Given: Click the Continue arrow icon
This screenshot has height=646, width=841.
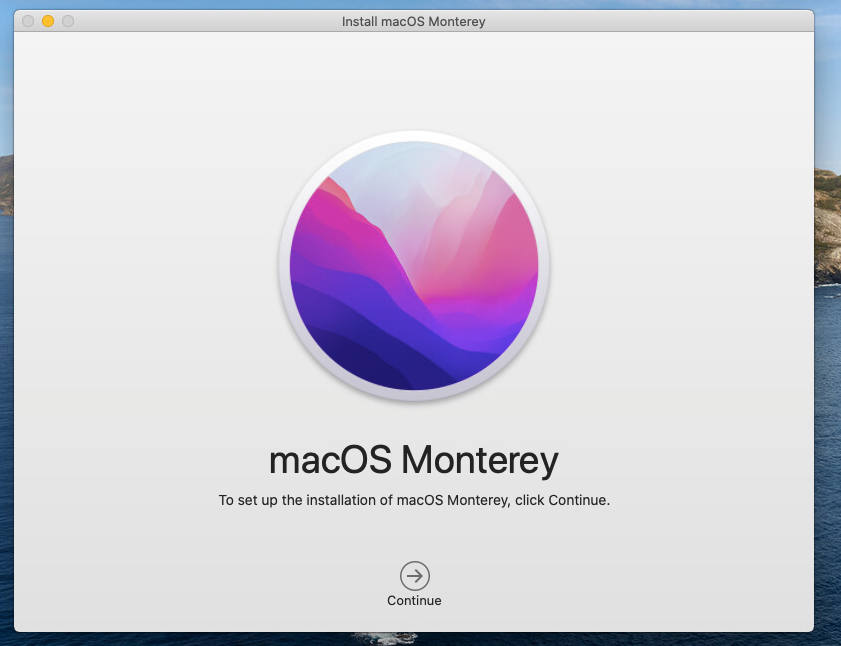Looking at the screenshot, I should pyautogui.click(x=414, y=575).
